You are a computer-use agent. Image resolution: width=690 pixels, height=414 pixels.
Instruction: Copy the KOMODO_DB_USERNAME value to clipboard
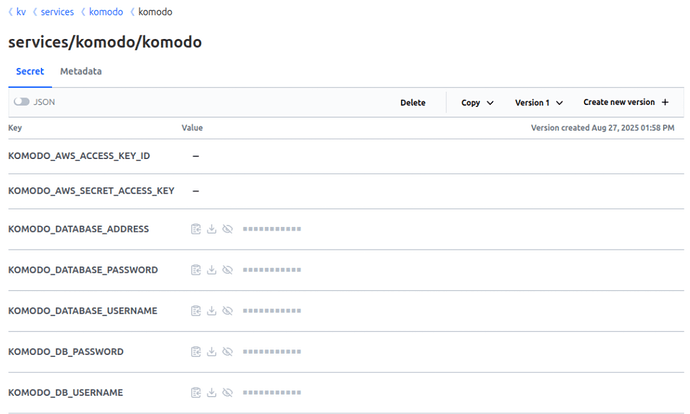(196, 393)
